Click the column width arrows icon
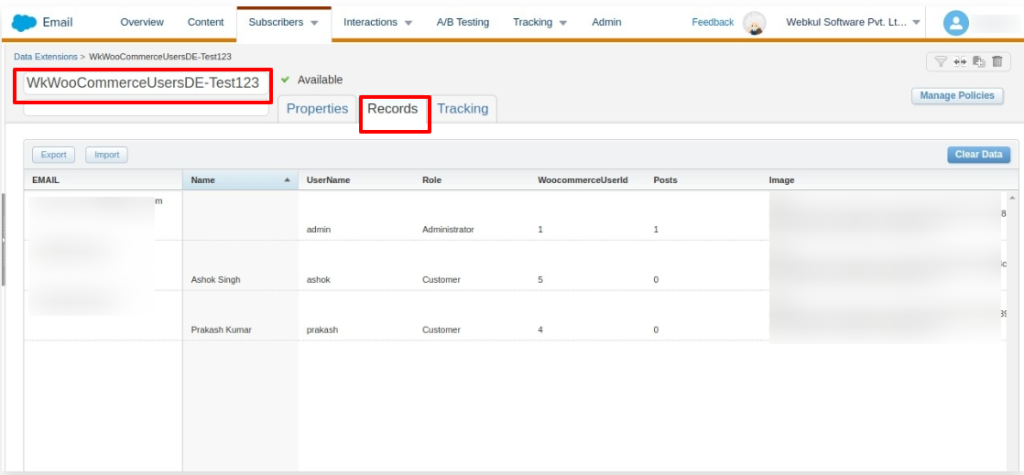This screenshot has height=475, width=1024. pyautogui.click(x=960, y=62)
